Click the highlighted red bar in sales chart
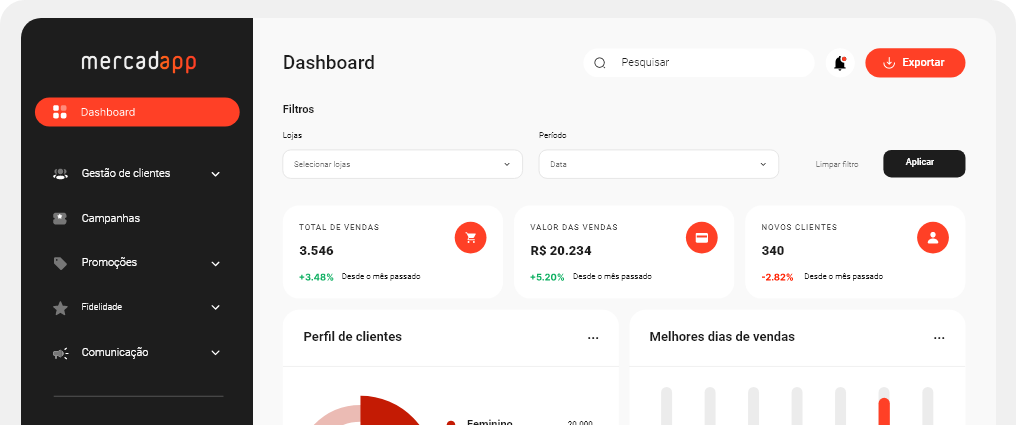 (x=884, y=411)
